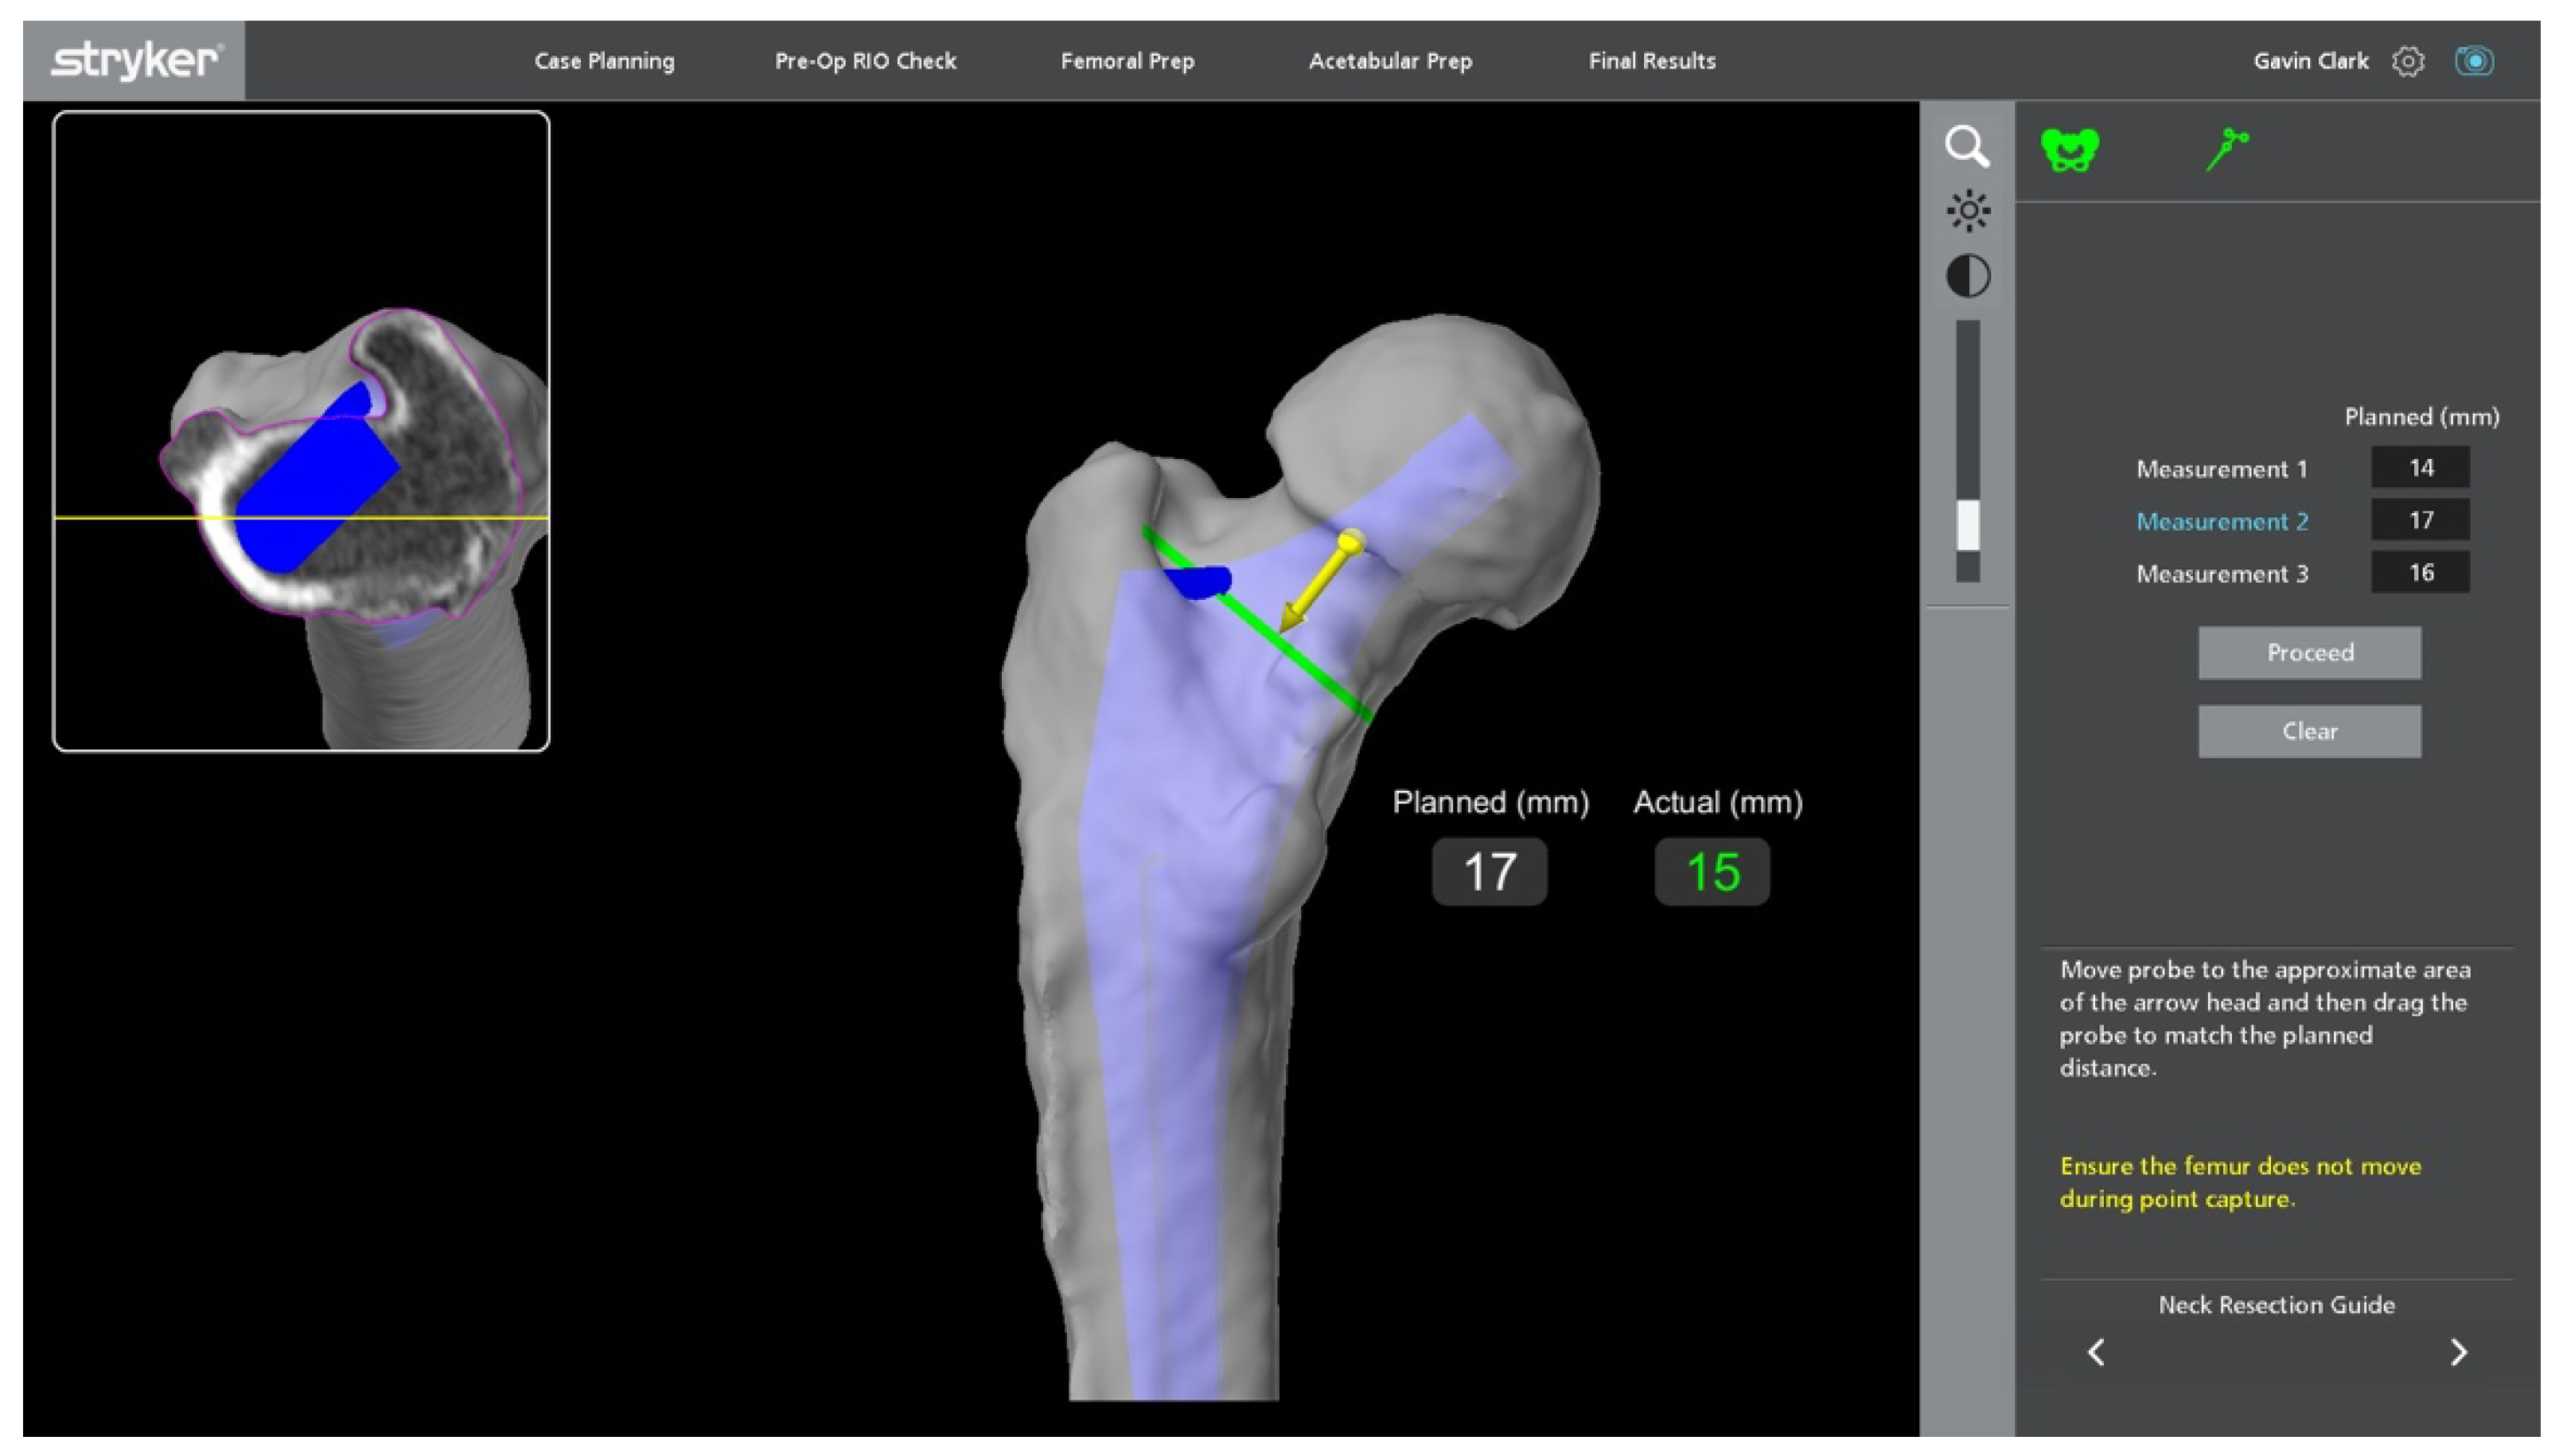This screenshot has height=1456, width=2567.
Task: Open the Final Results tab
Action: click(1652, 61)
